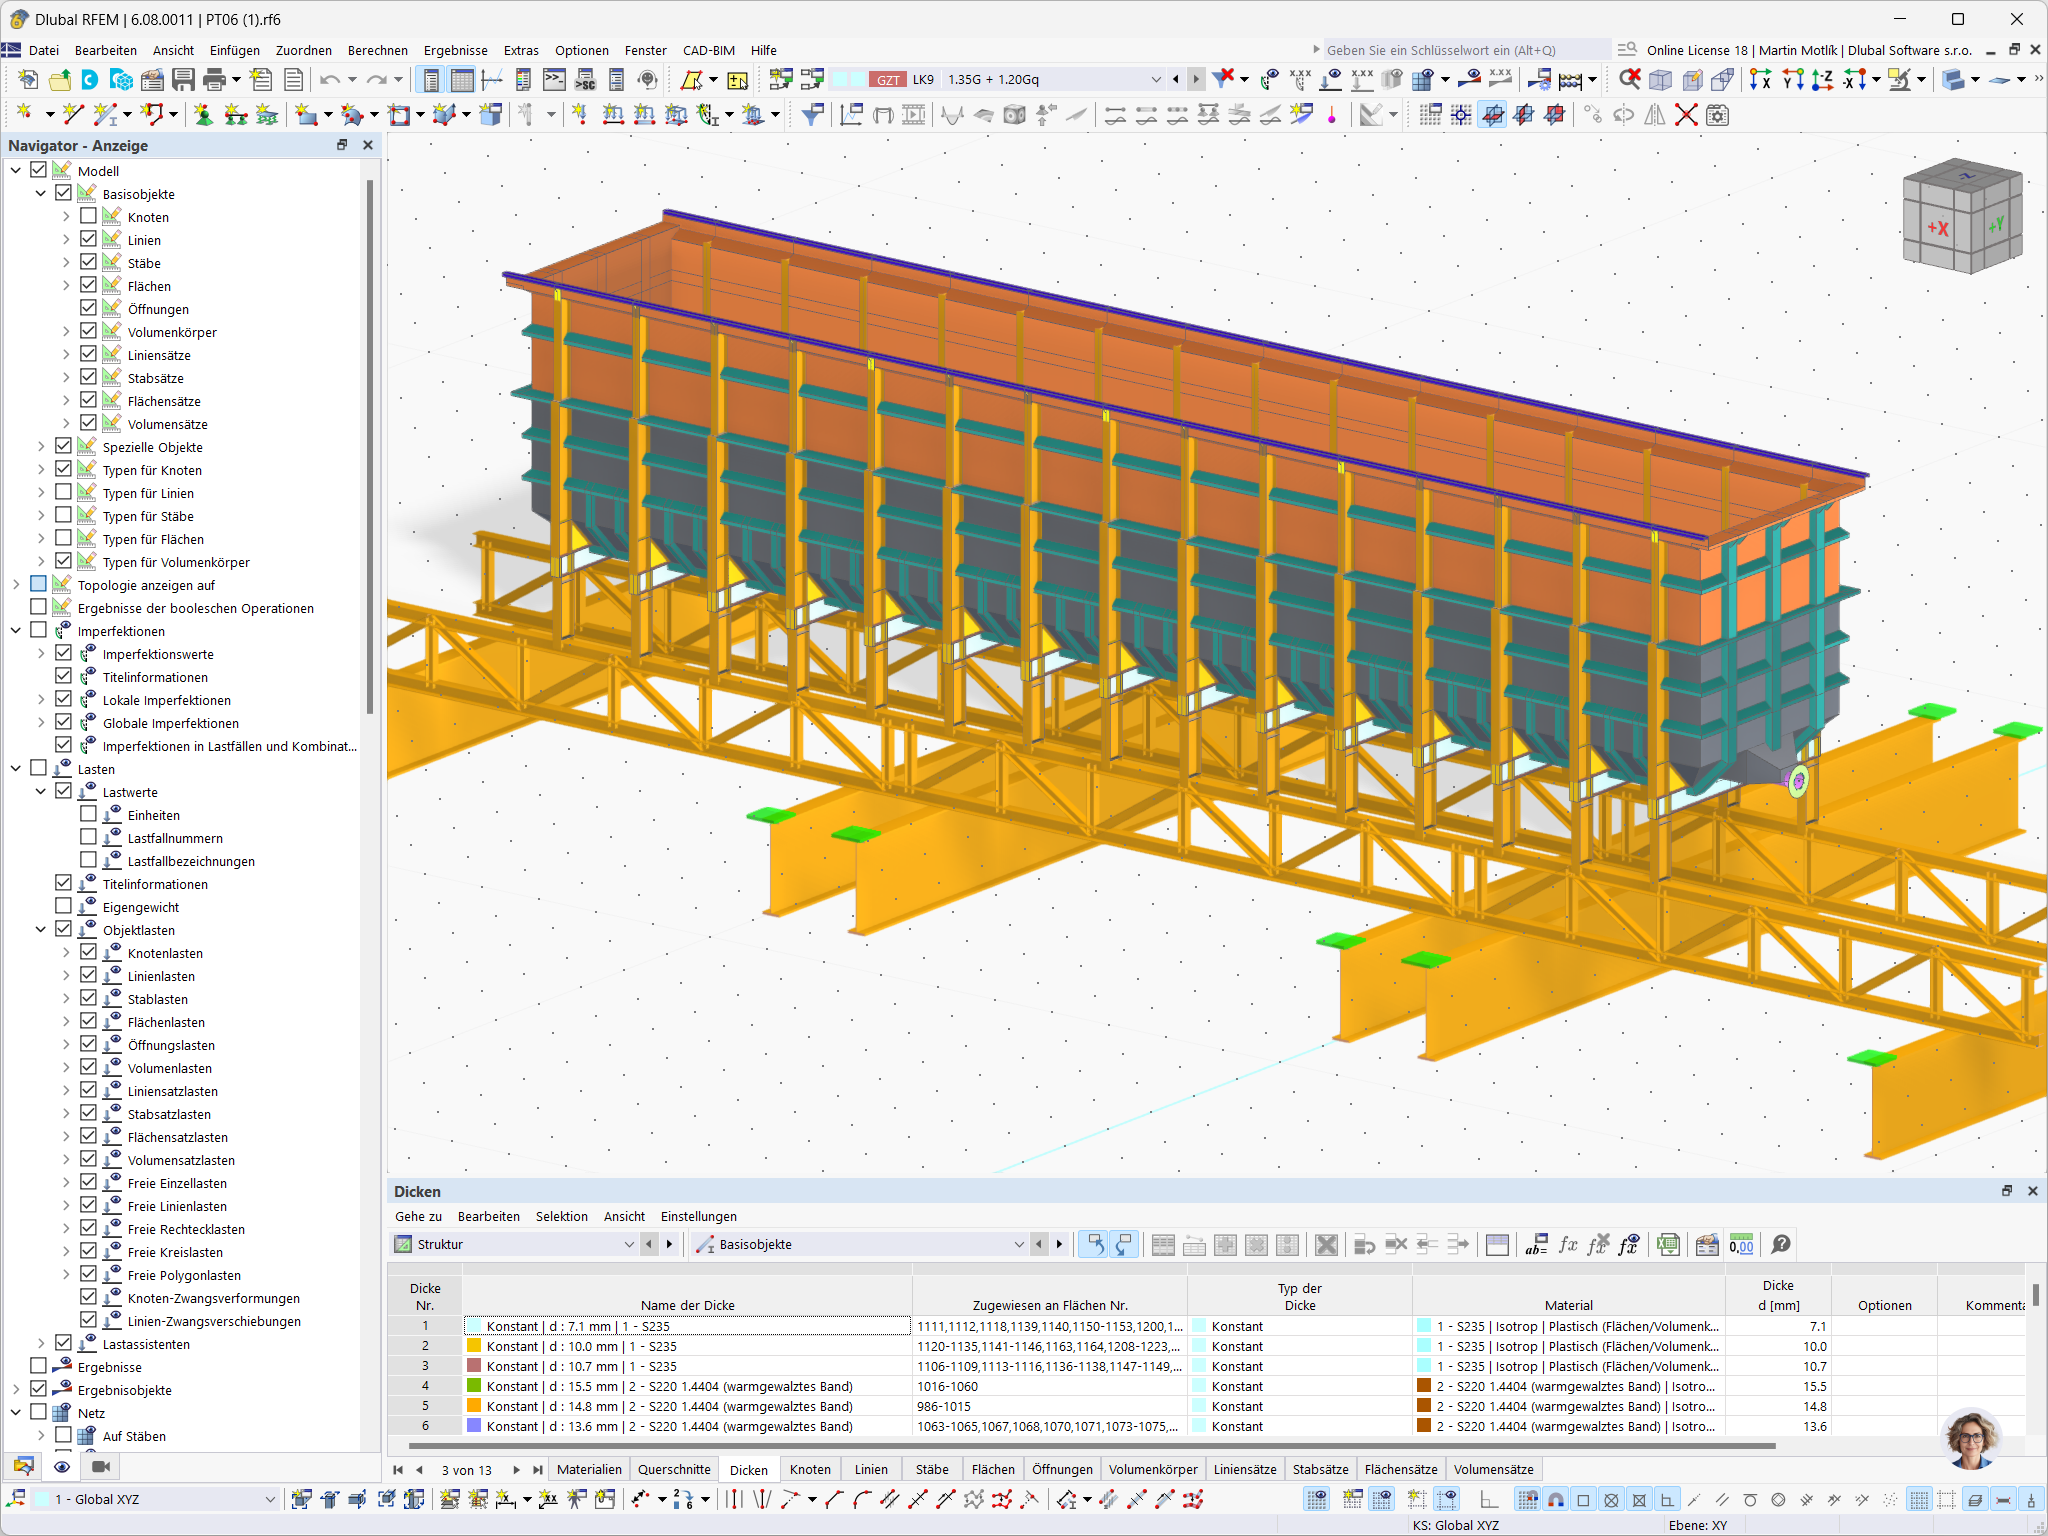Open the Berechnen menu
2048x1536 pixels.
pyautogui.click(x=377, y=50)
